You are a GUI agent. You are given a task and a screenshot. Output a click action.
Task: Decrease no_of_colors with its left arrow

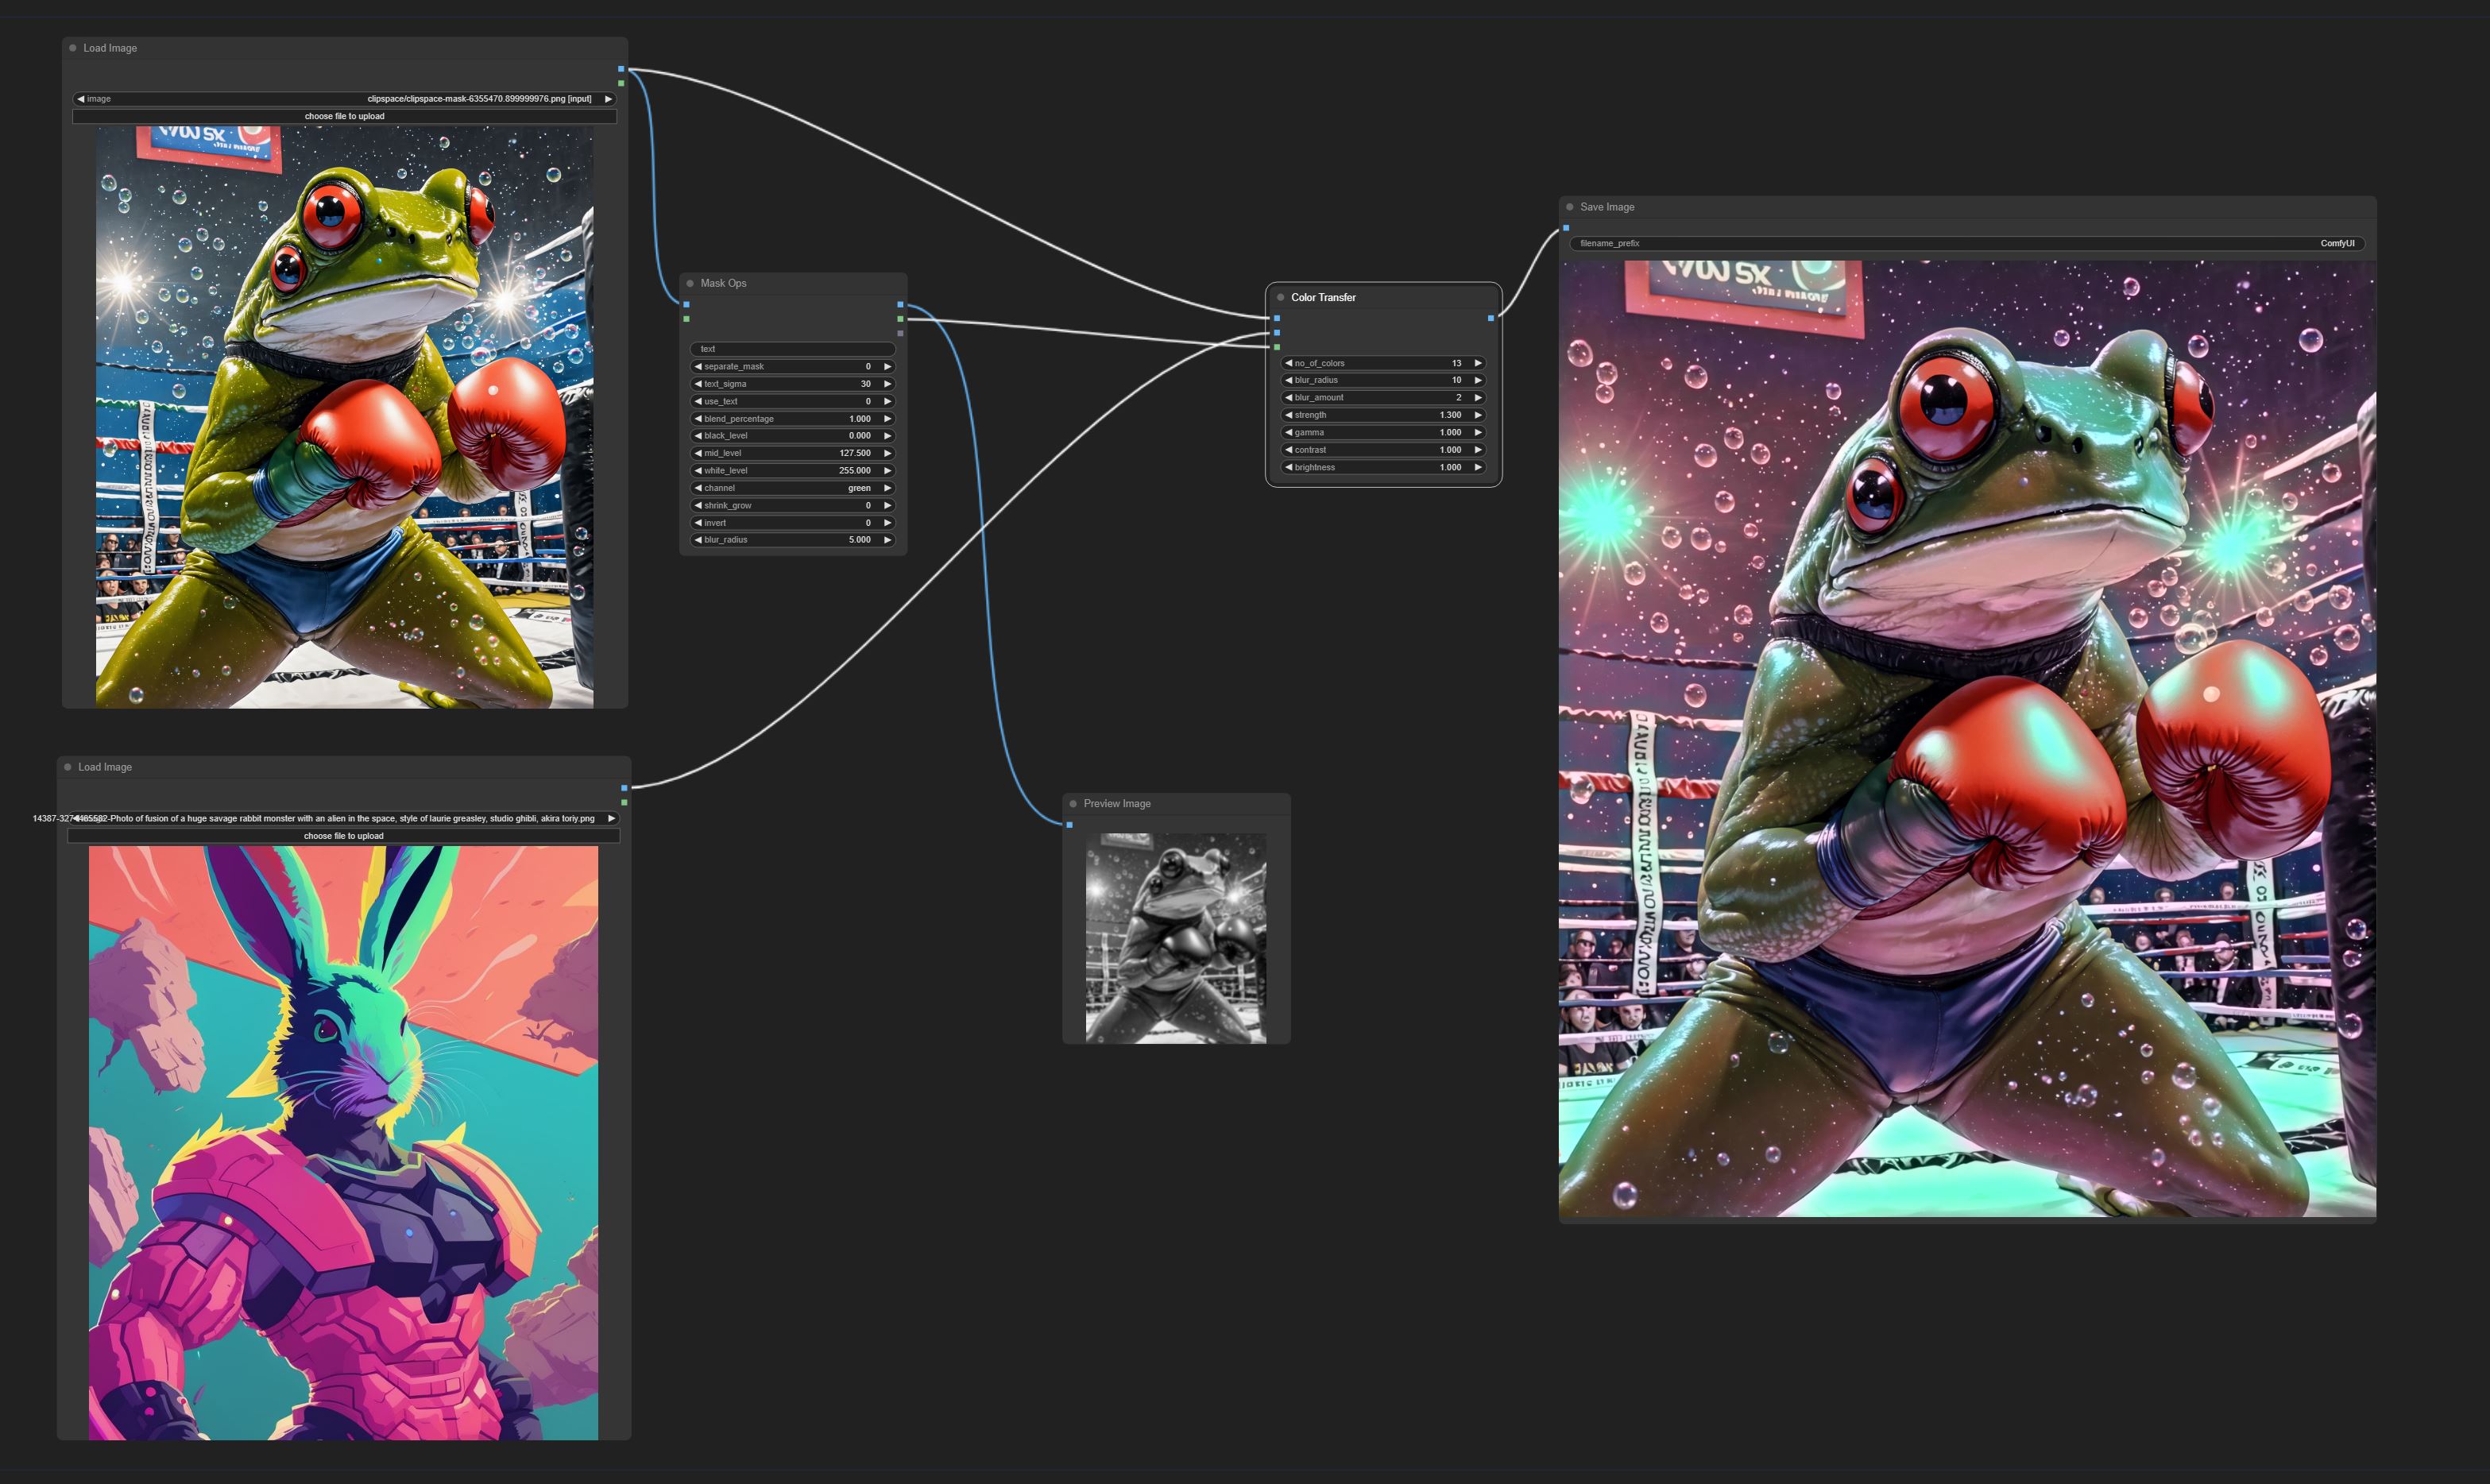[1289, 363]
